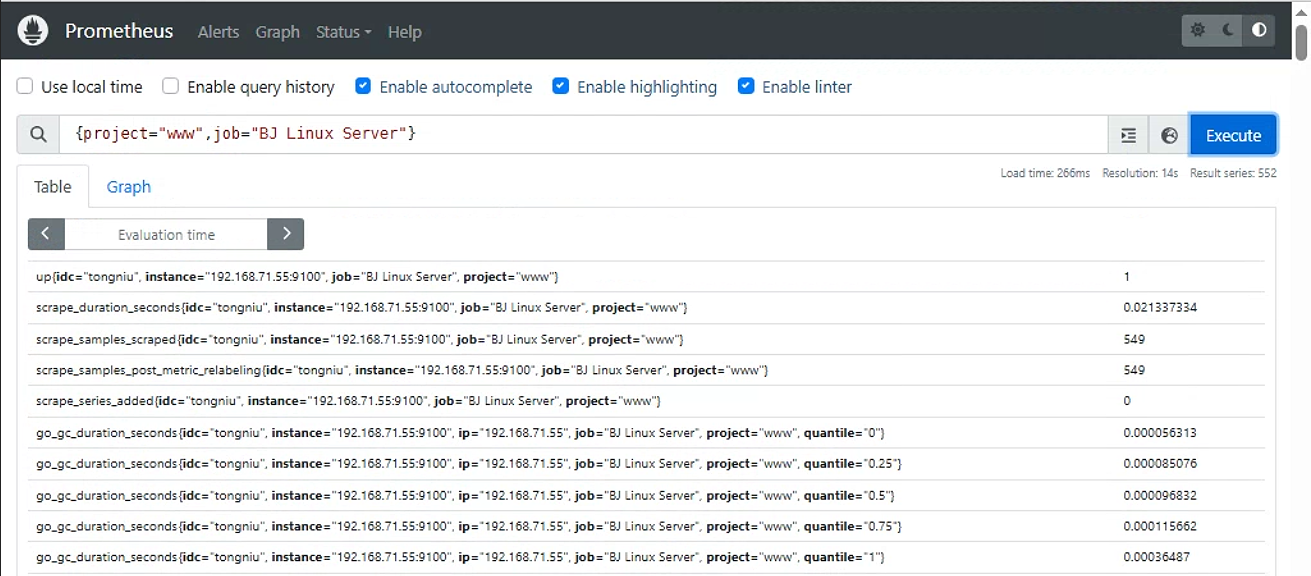Enable the Use local time checkbox
The width and height of the screenshot is (1311, 576).
coord(25,86)
